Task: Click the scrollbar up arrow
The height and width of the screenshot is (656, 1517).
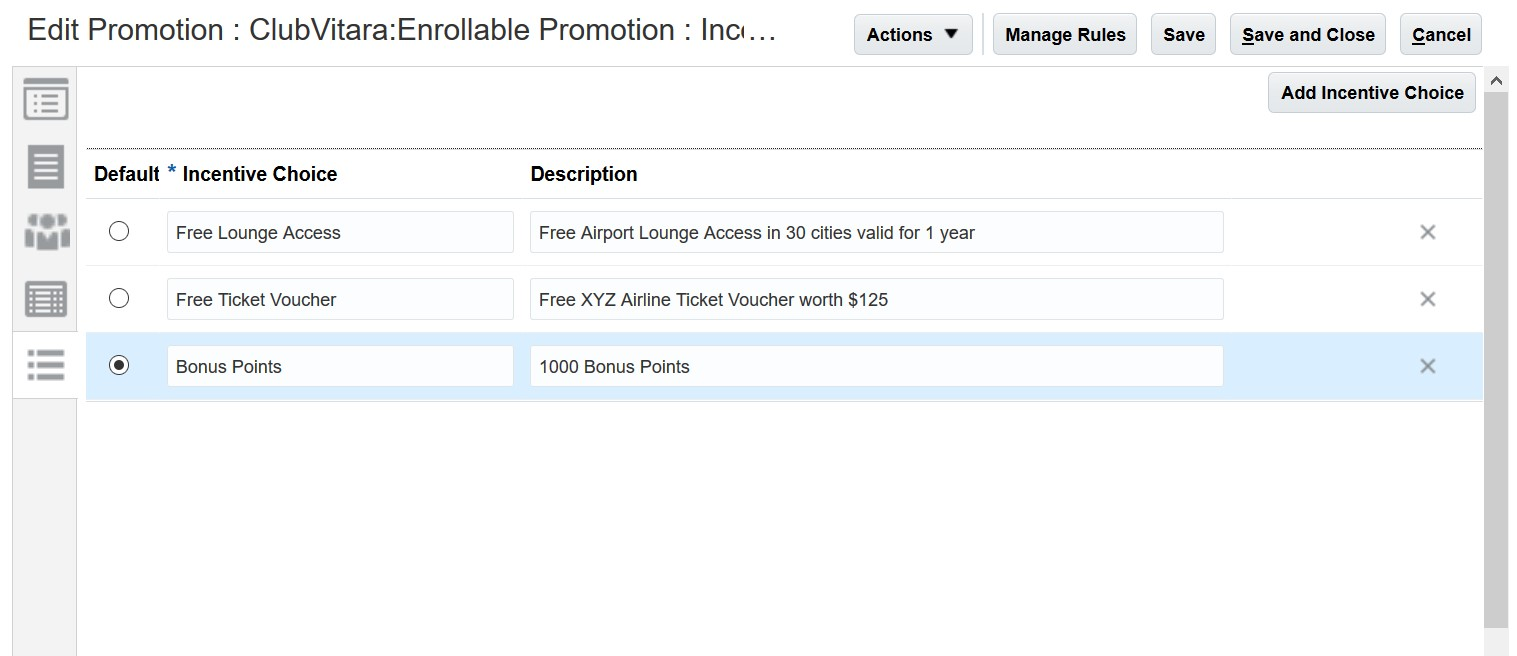Action: tap(1496, 81)
